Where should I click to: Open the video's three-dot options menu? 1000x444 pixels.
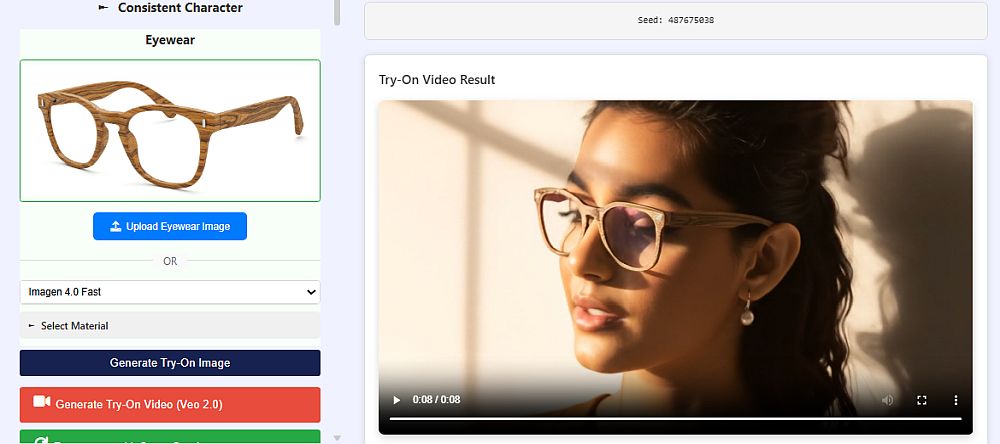(955, 400)
